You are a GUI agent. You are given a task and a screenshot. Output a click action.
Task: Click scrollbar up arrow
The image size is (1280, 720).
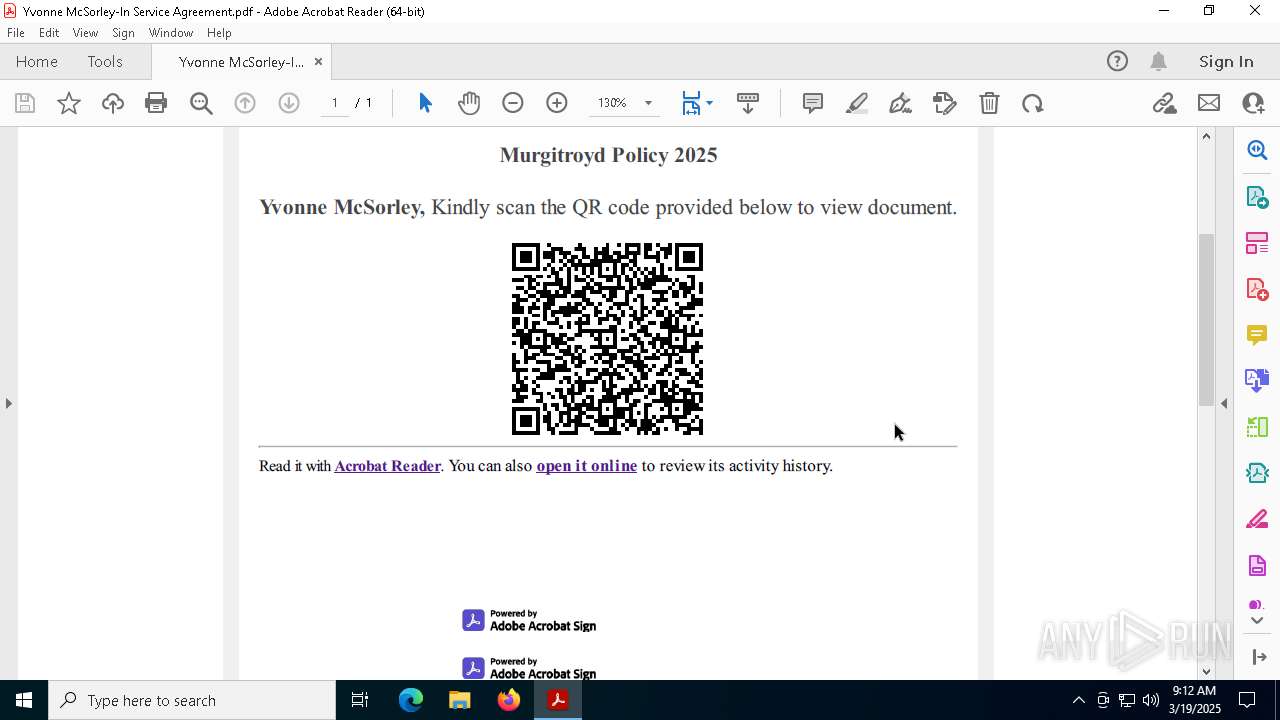point(1206,136)
